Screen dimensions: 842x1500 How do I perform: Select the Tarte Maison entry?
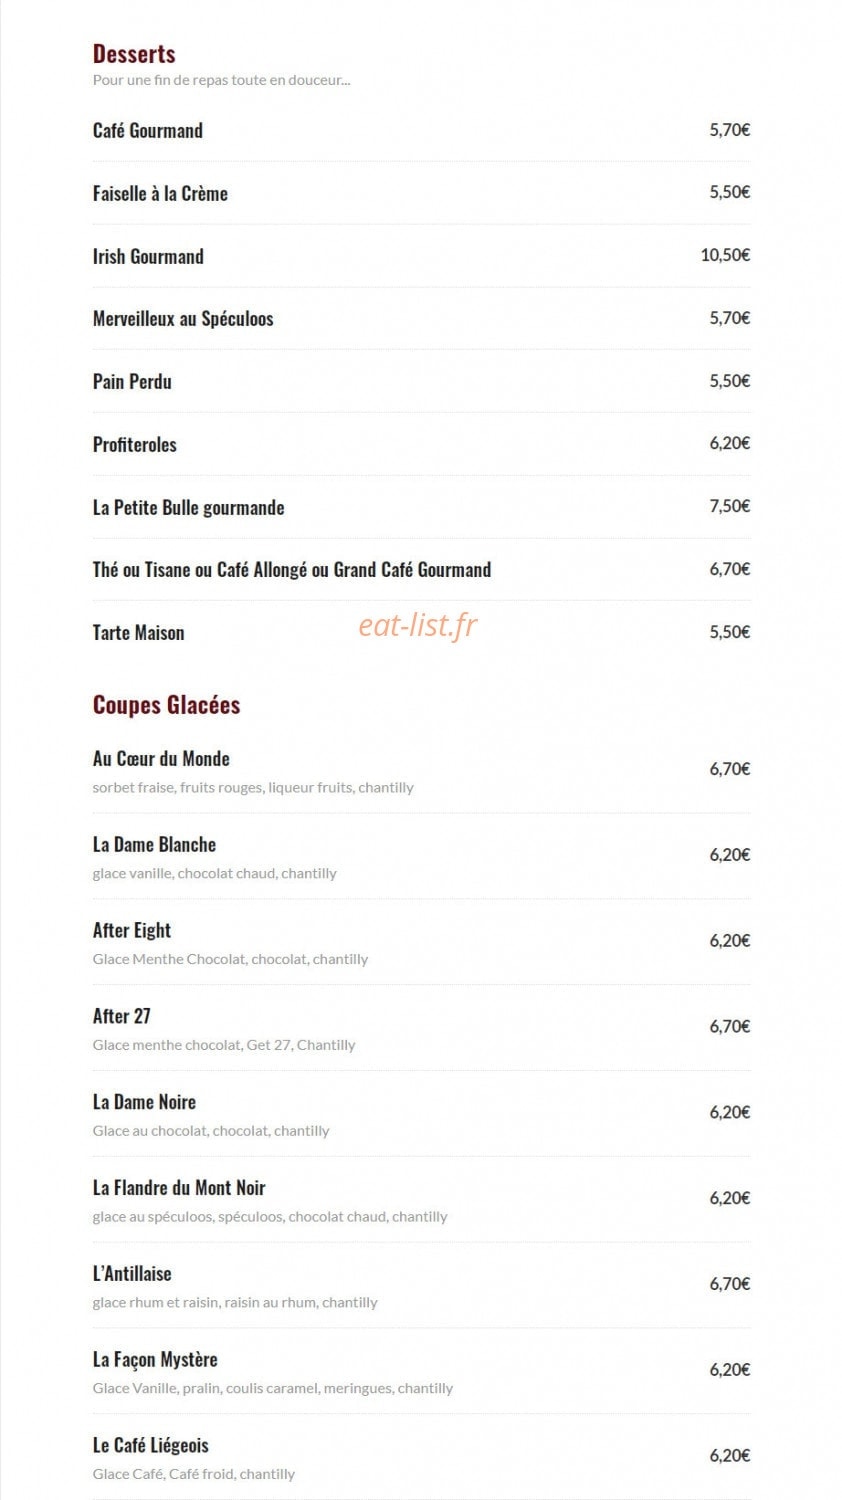pyautogui.click(x=139, y=632)
